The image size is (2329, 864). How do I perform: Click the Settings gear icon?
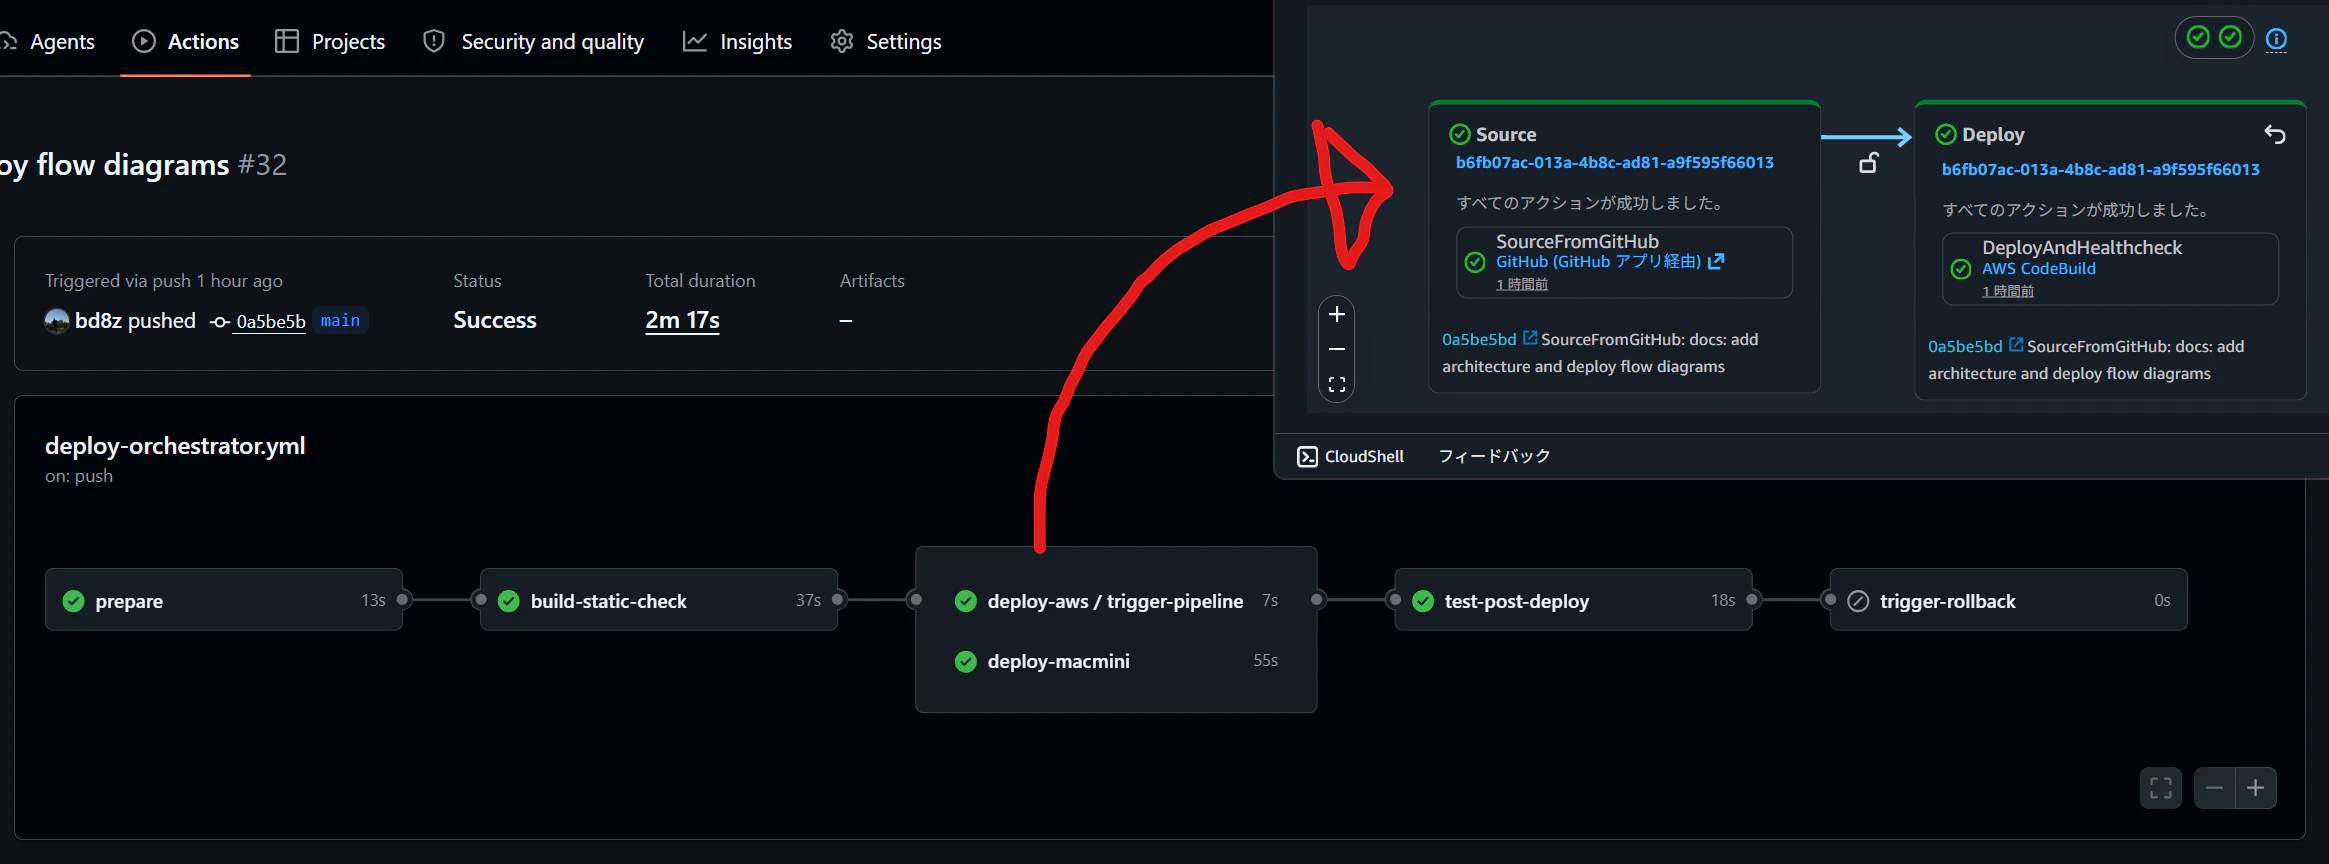842,41
